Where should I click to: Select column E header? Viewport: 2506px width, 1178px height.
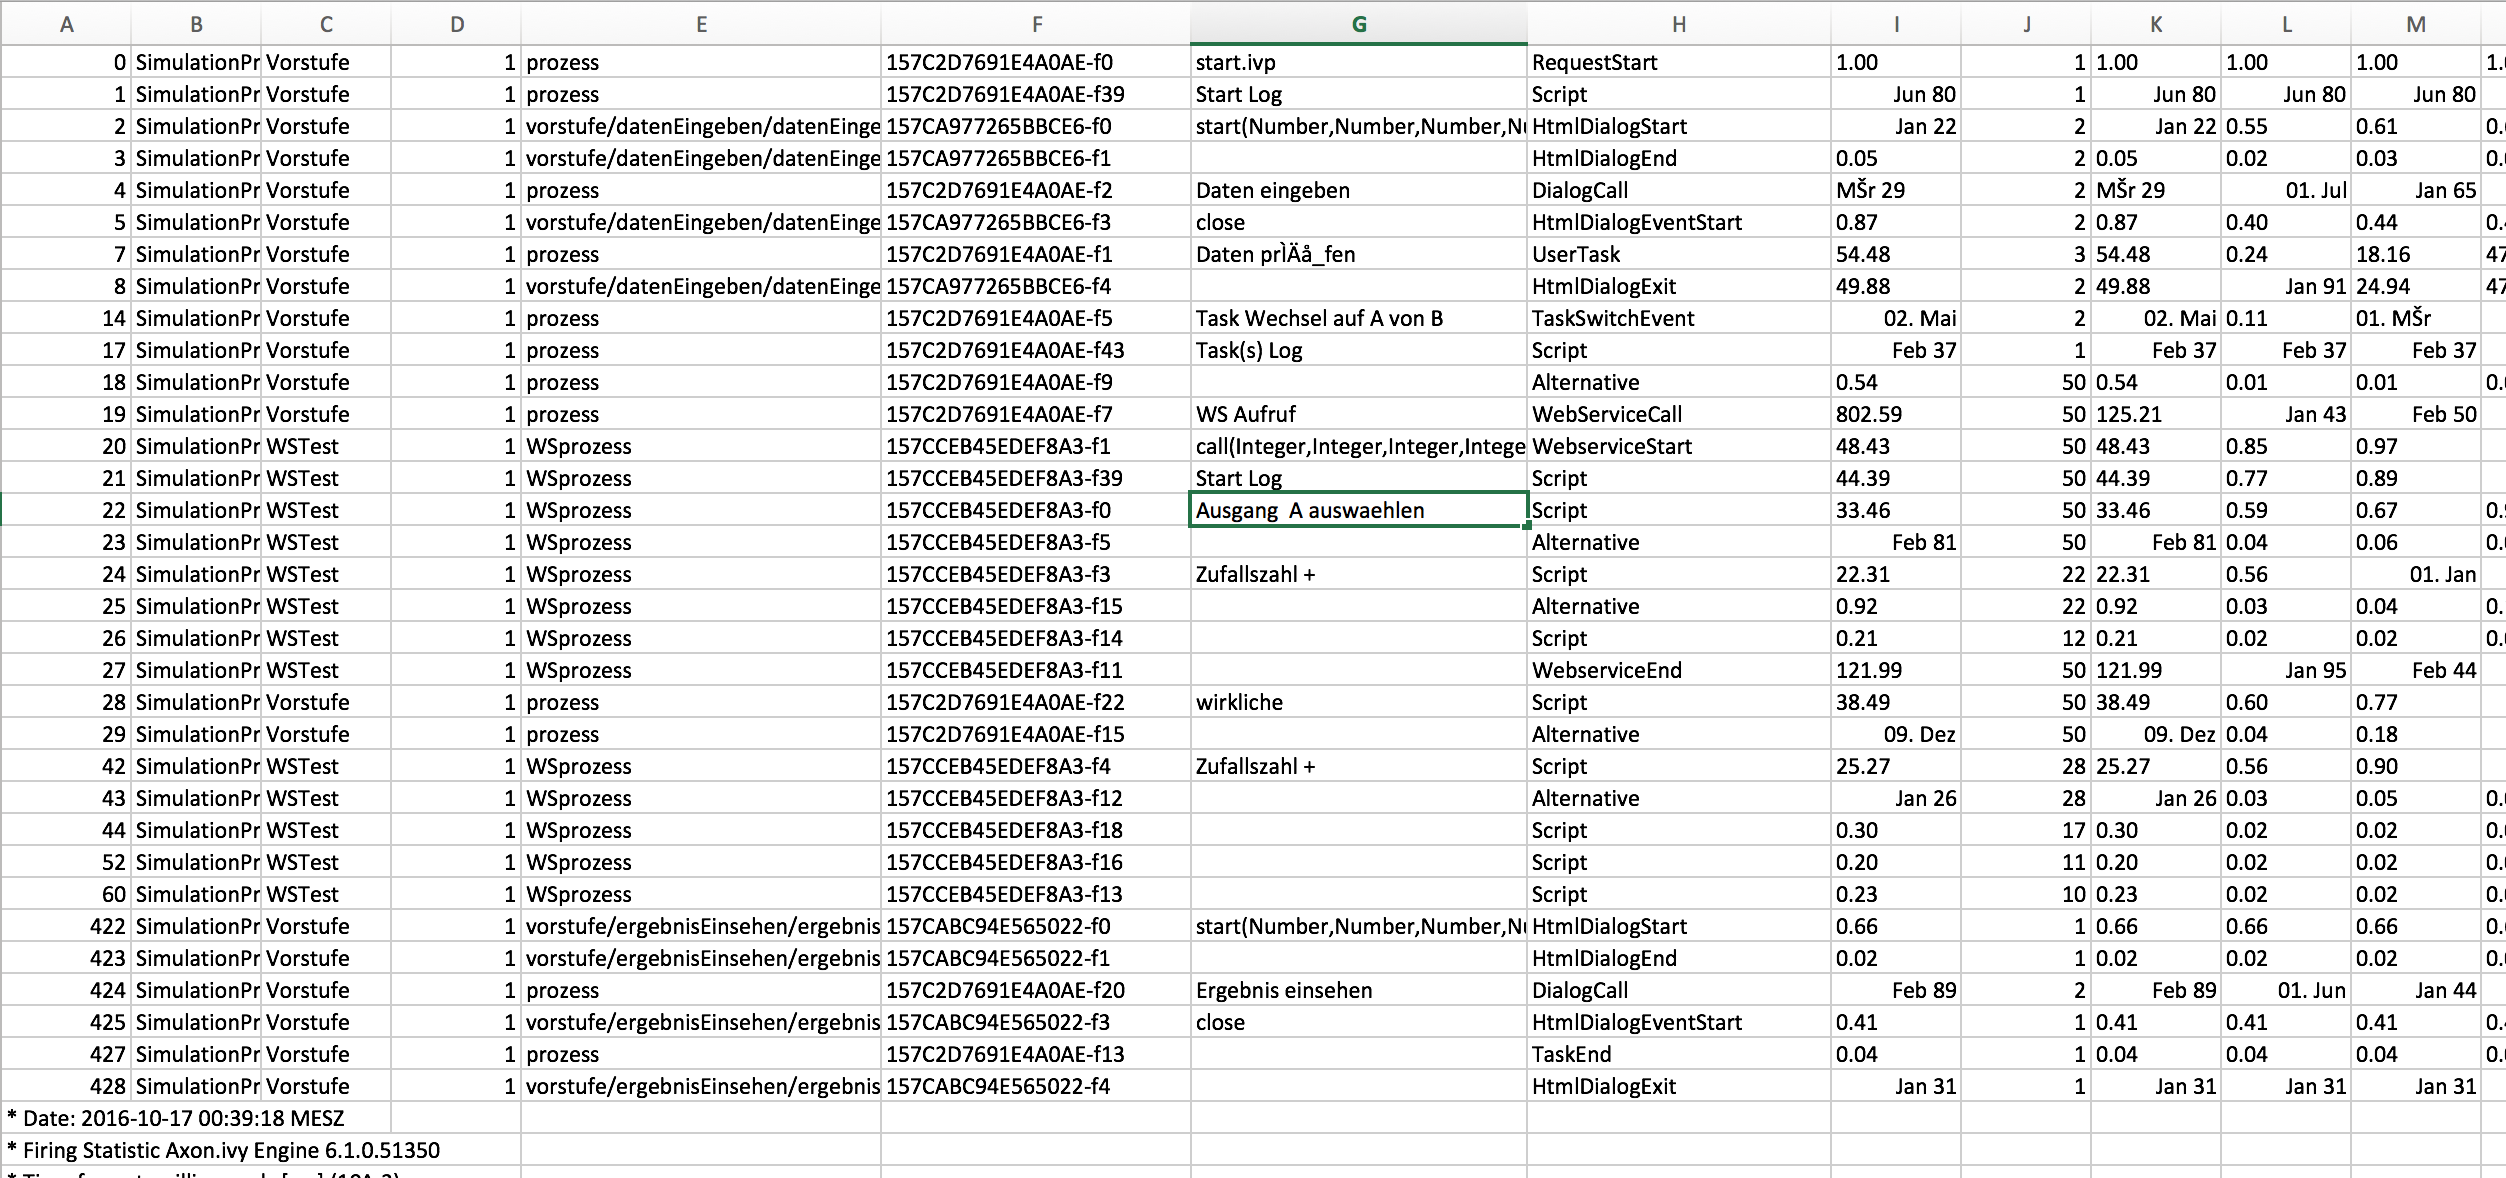click(x=701, y=24)
